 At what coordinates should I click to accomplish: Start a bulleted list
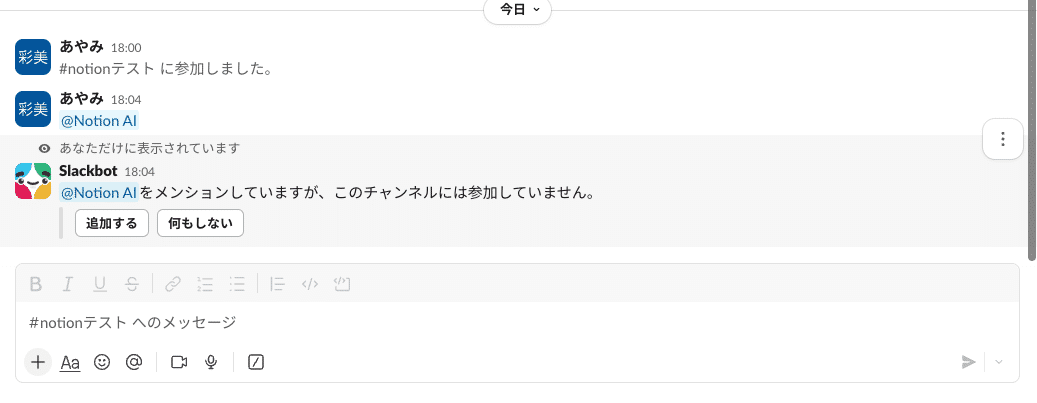coord(237,284)
